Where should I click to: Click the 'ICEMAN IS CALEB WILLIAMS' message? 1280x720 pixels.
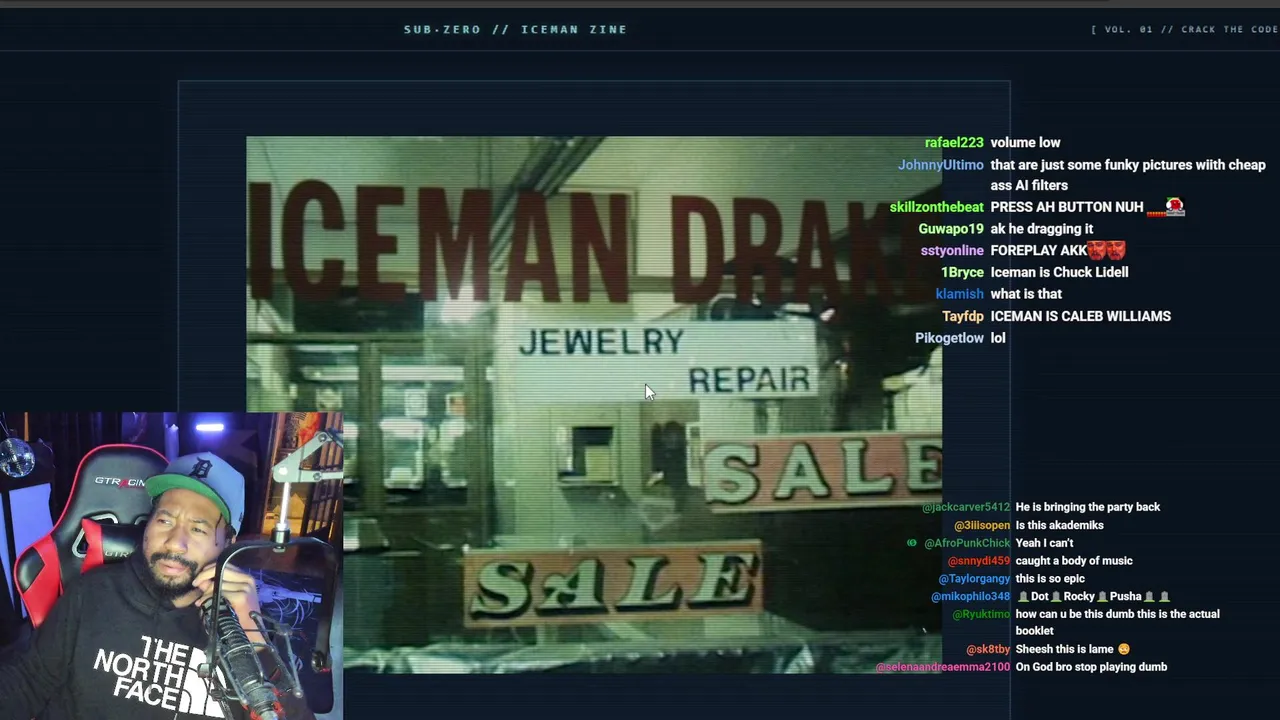[1080, 316]
